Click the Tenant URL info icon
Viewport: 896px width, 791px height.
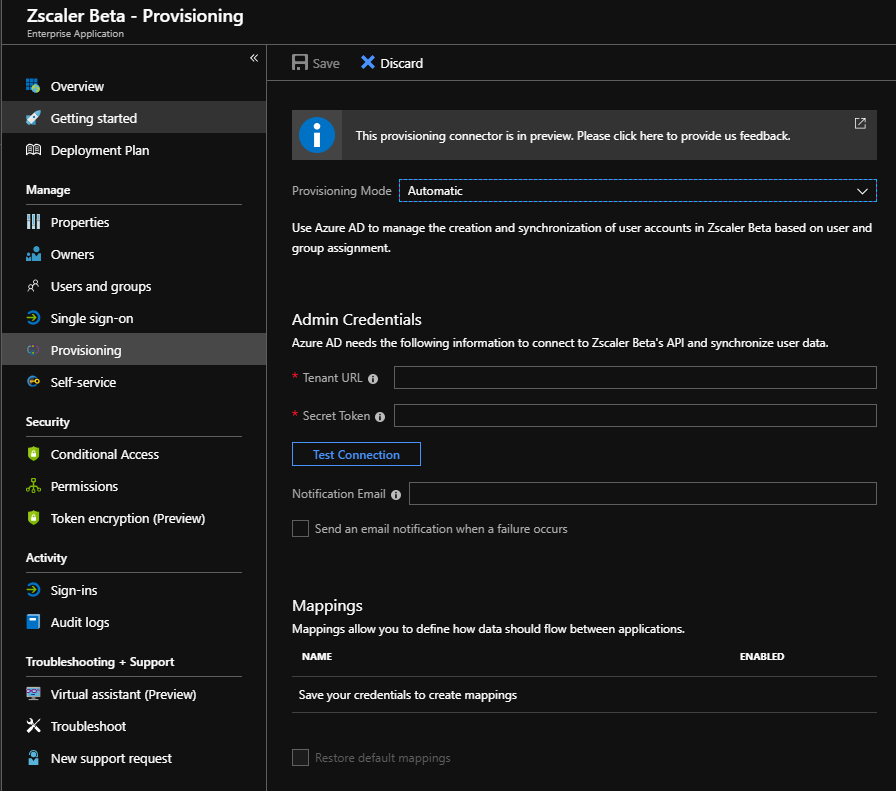tap(373, 379)
